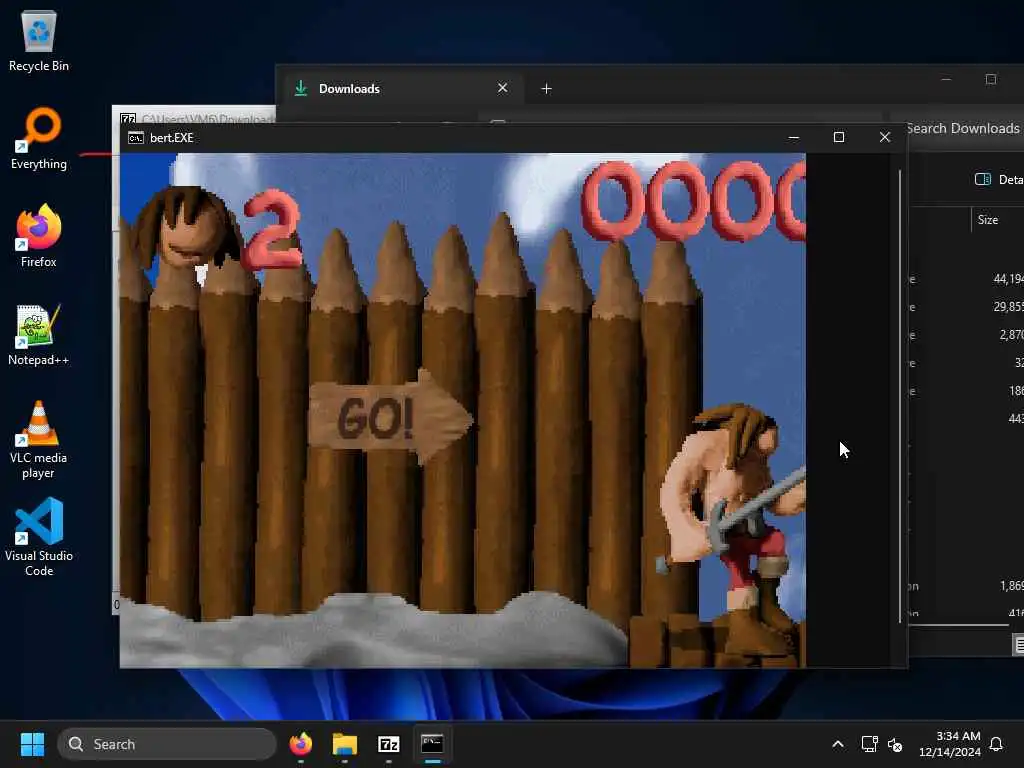Minimize the File Explorer window
This screenshot has width=1024, height=768.
946,79
